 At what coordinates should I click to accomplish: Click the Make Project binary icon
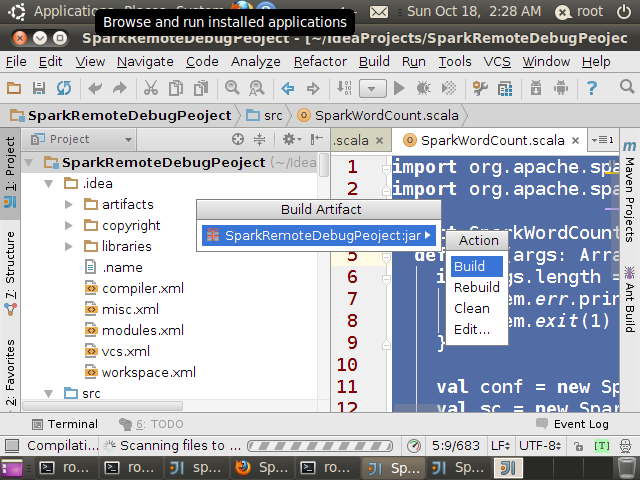[344, 88]
